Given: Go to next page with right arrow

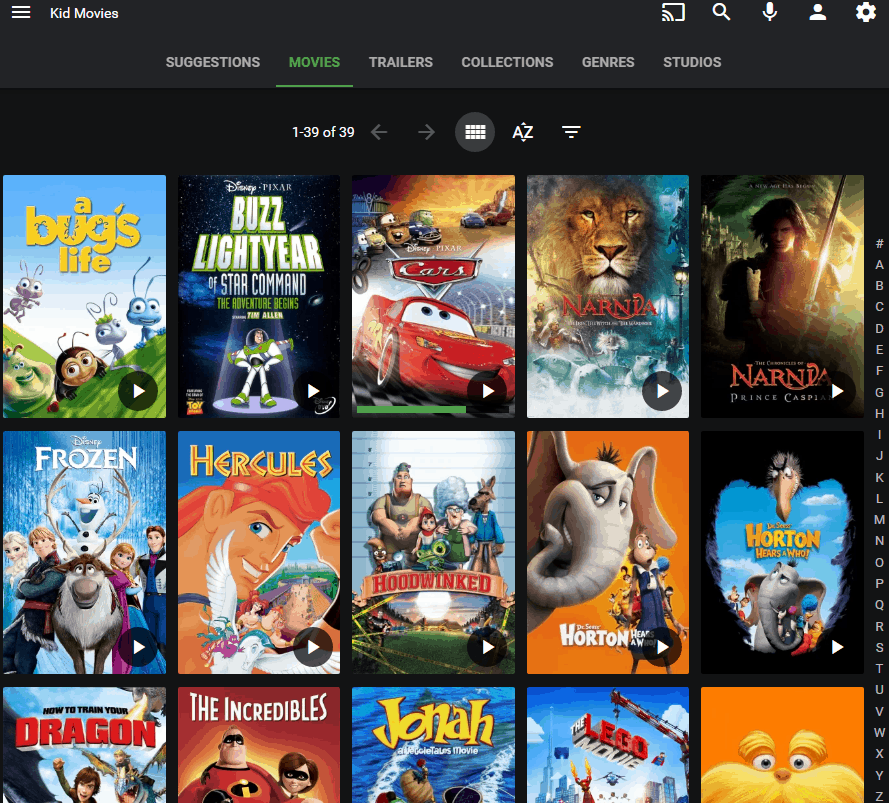Looking at the screenshot, I should [x=426, y=132].
